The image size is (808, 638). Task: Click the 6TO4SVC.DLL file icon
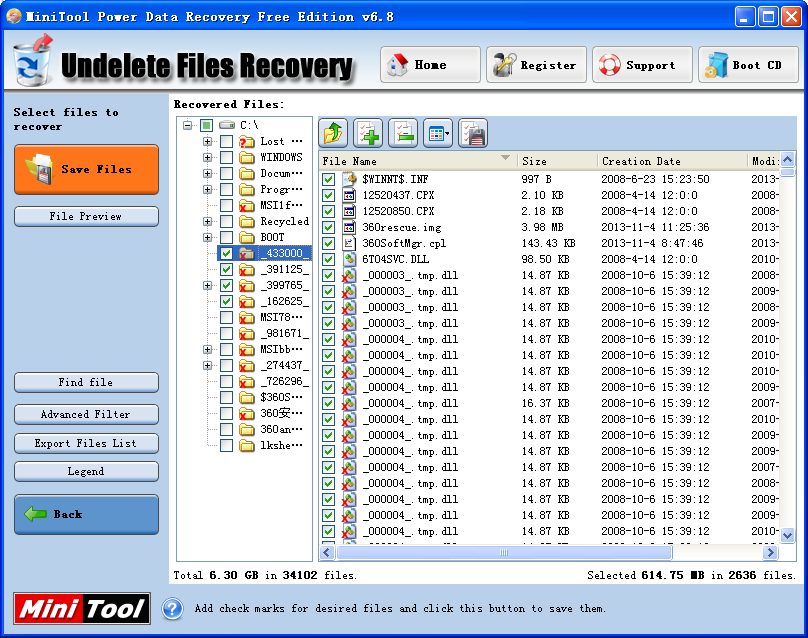coord(349,259)
